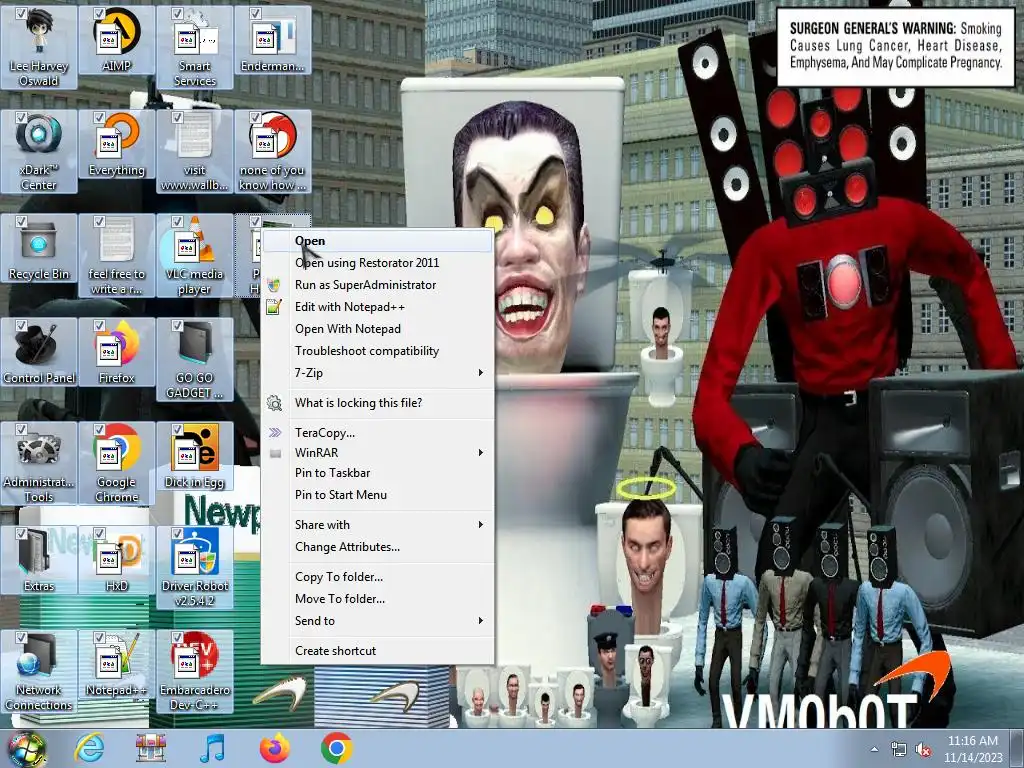The image size is (1024, 768).
Task: Choose What is locking this file?
Action: point(377,403)
